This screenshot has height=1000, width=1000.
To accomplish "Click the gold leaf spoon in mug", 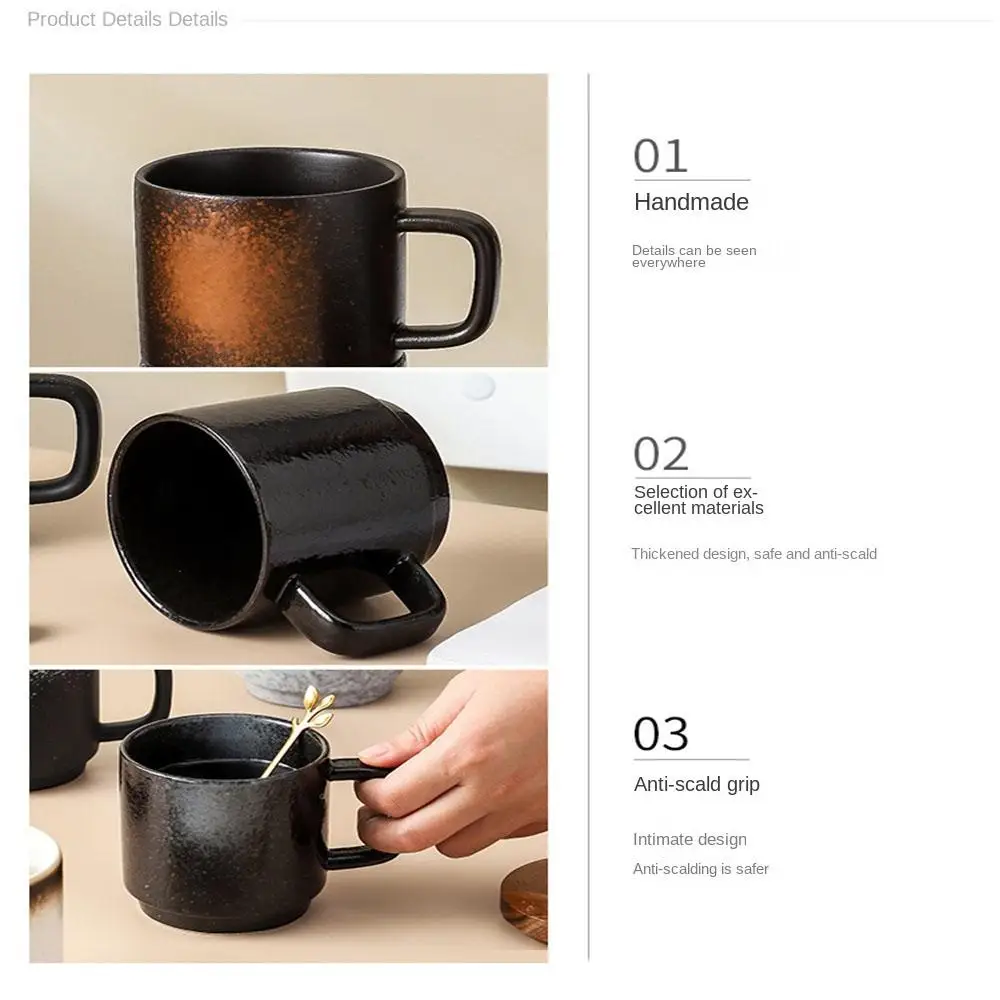I will pyautogui.click(x=298, y=731).
